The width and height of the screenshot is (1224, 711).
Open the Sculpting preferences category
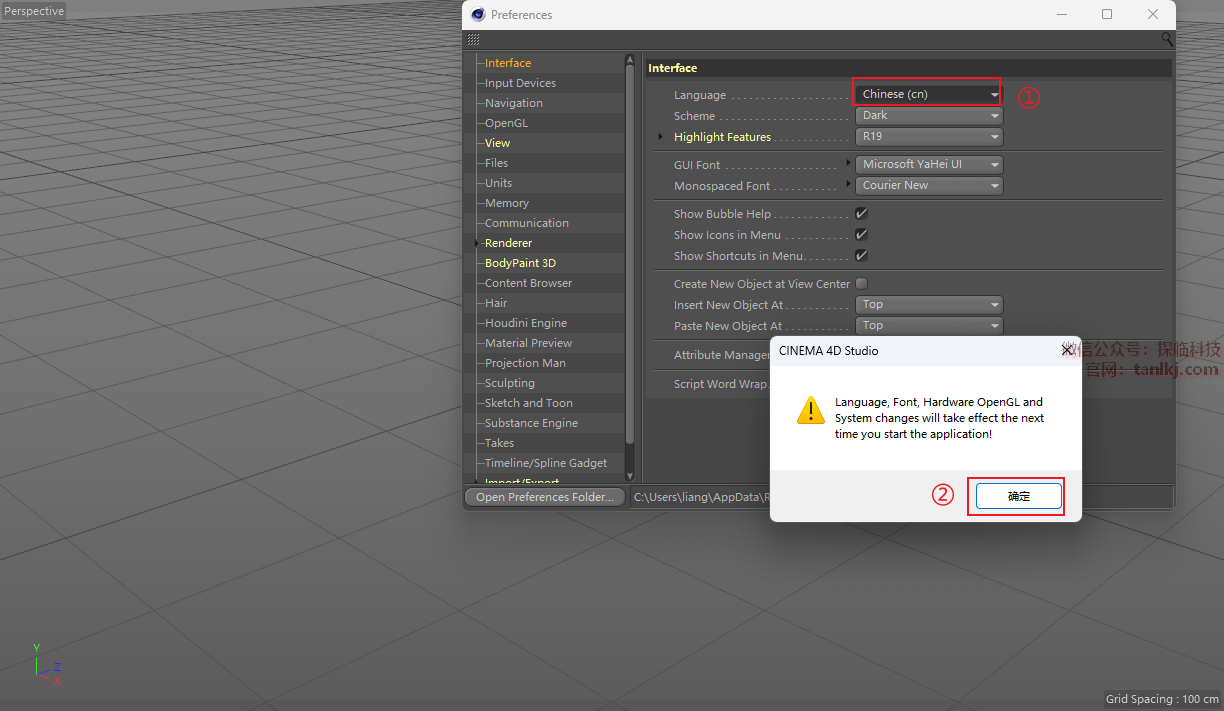coord(509,383)
